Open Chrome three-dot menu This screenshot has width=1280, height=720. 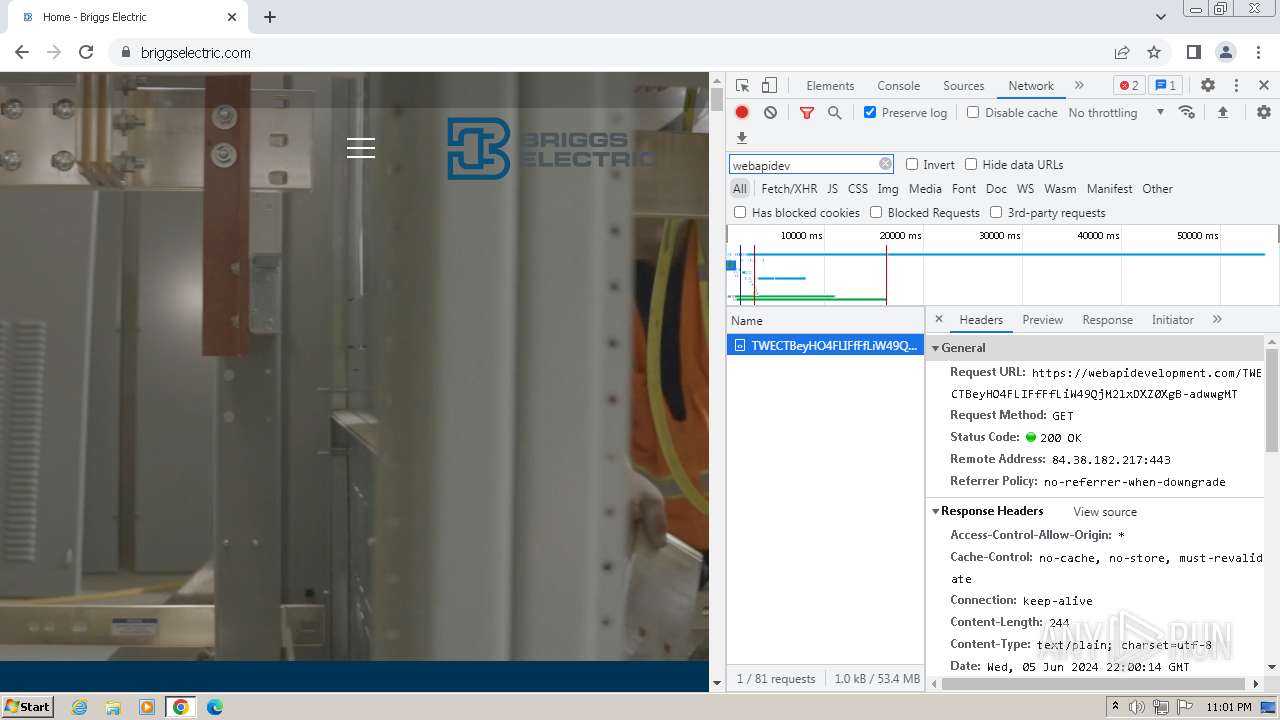[x=1258, y=52]
